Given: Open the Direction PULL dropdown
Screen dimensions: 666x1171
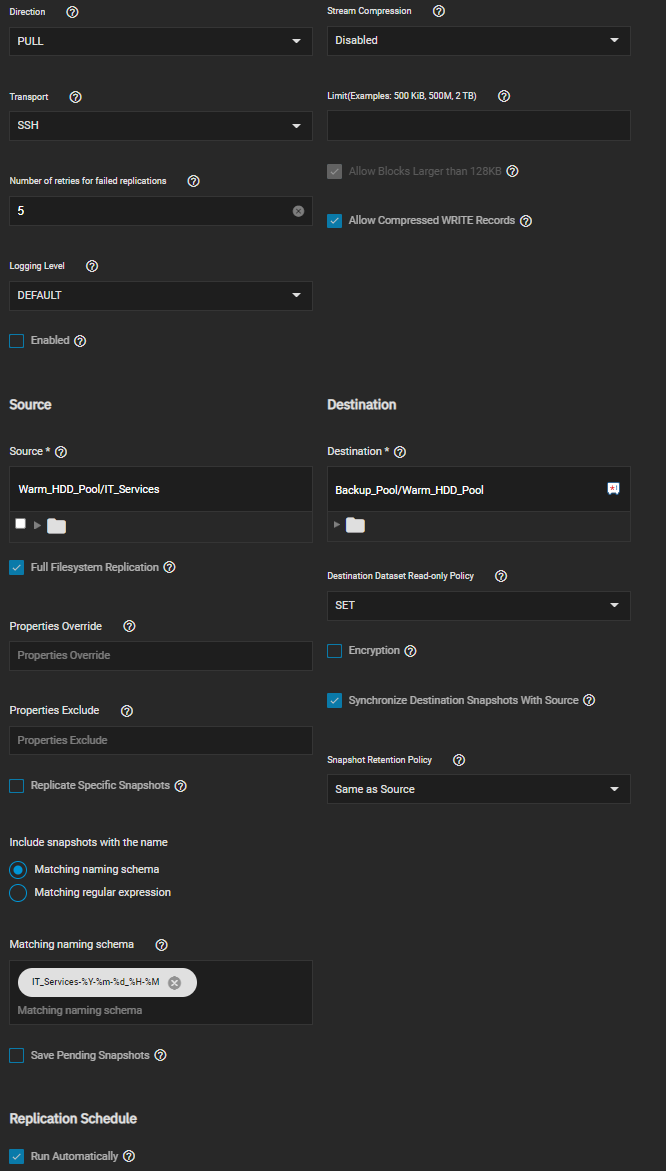Looking at the screenshot, I should 161,41.
